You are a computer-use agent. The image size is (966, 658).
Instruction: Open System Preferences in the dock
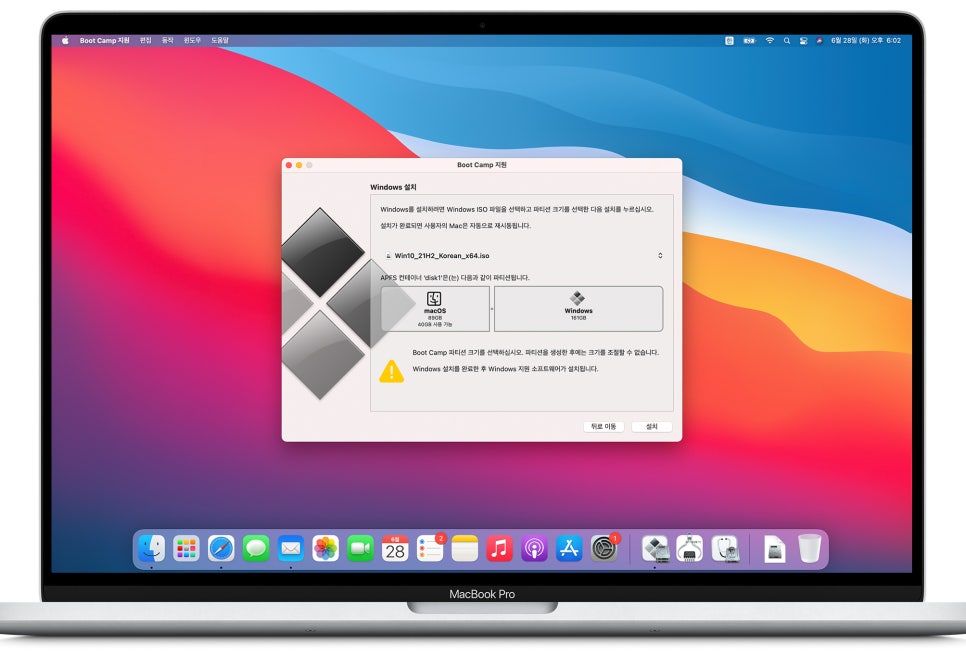tap(604, 548)
